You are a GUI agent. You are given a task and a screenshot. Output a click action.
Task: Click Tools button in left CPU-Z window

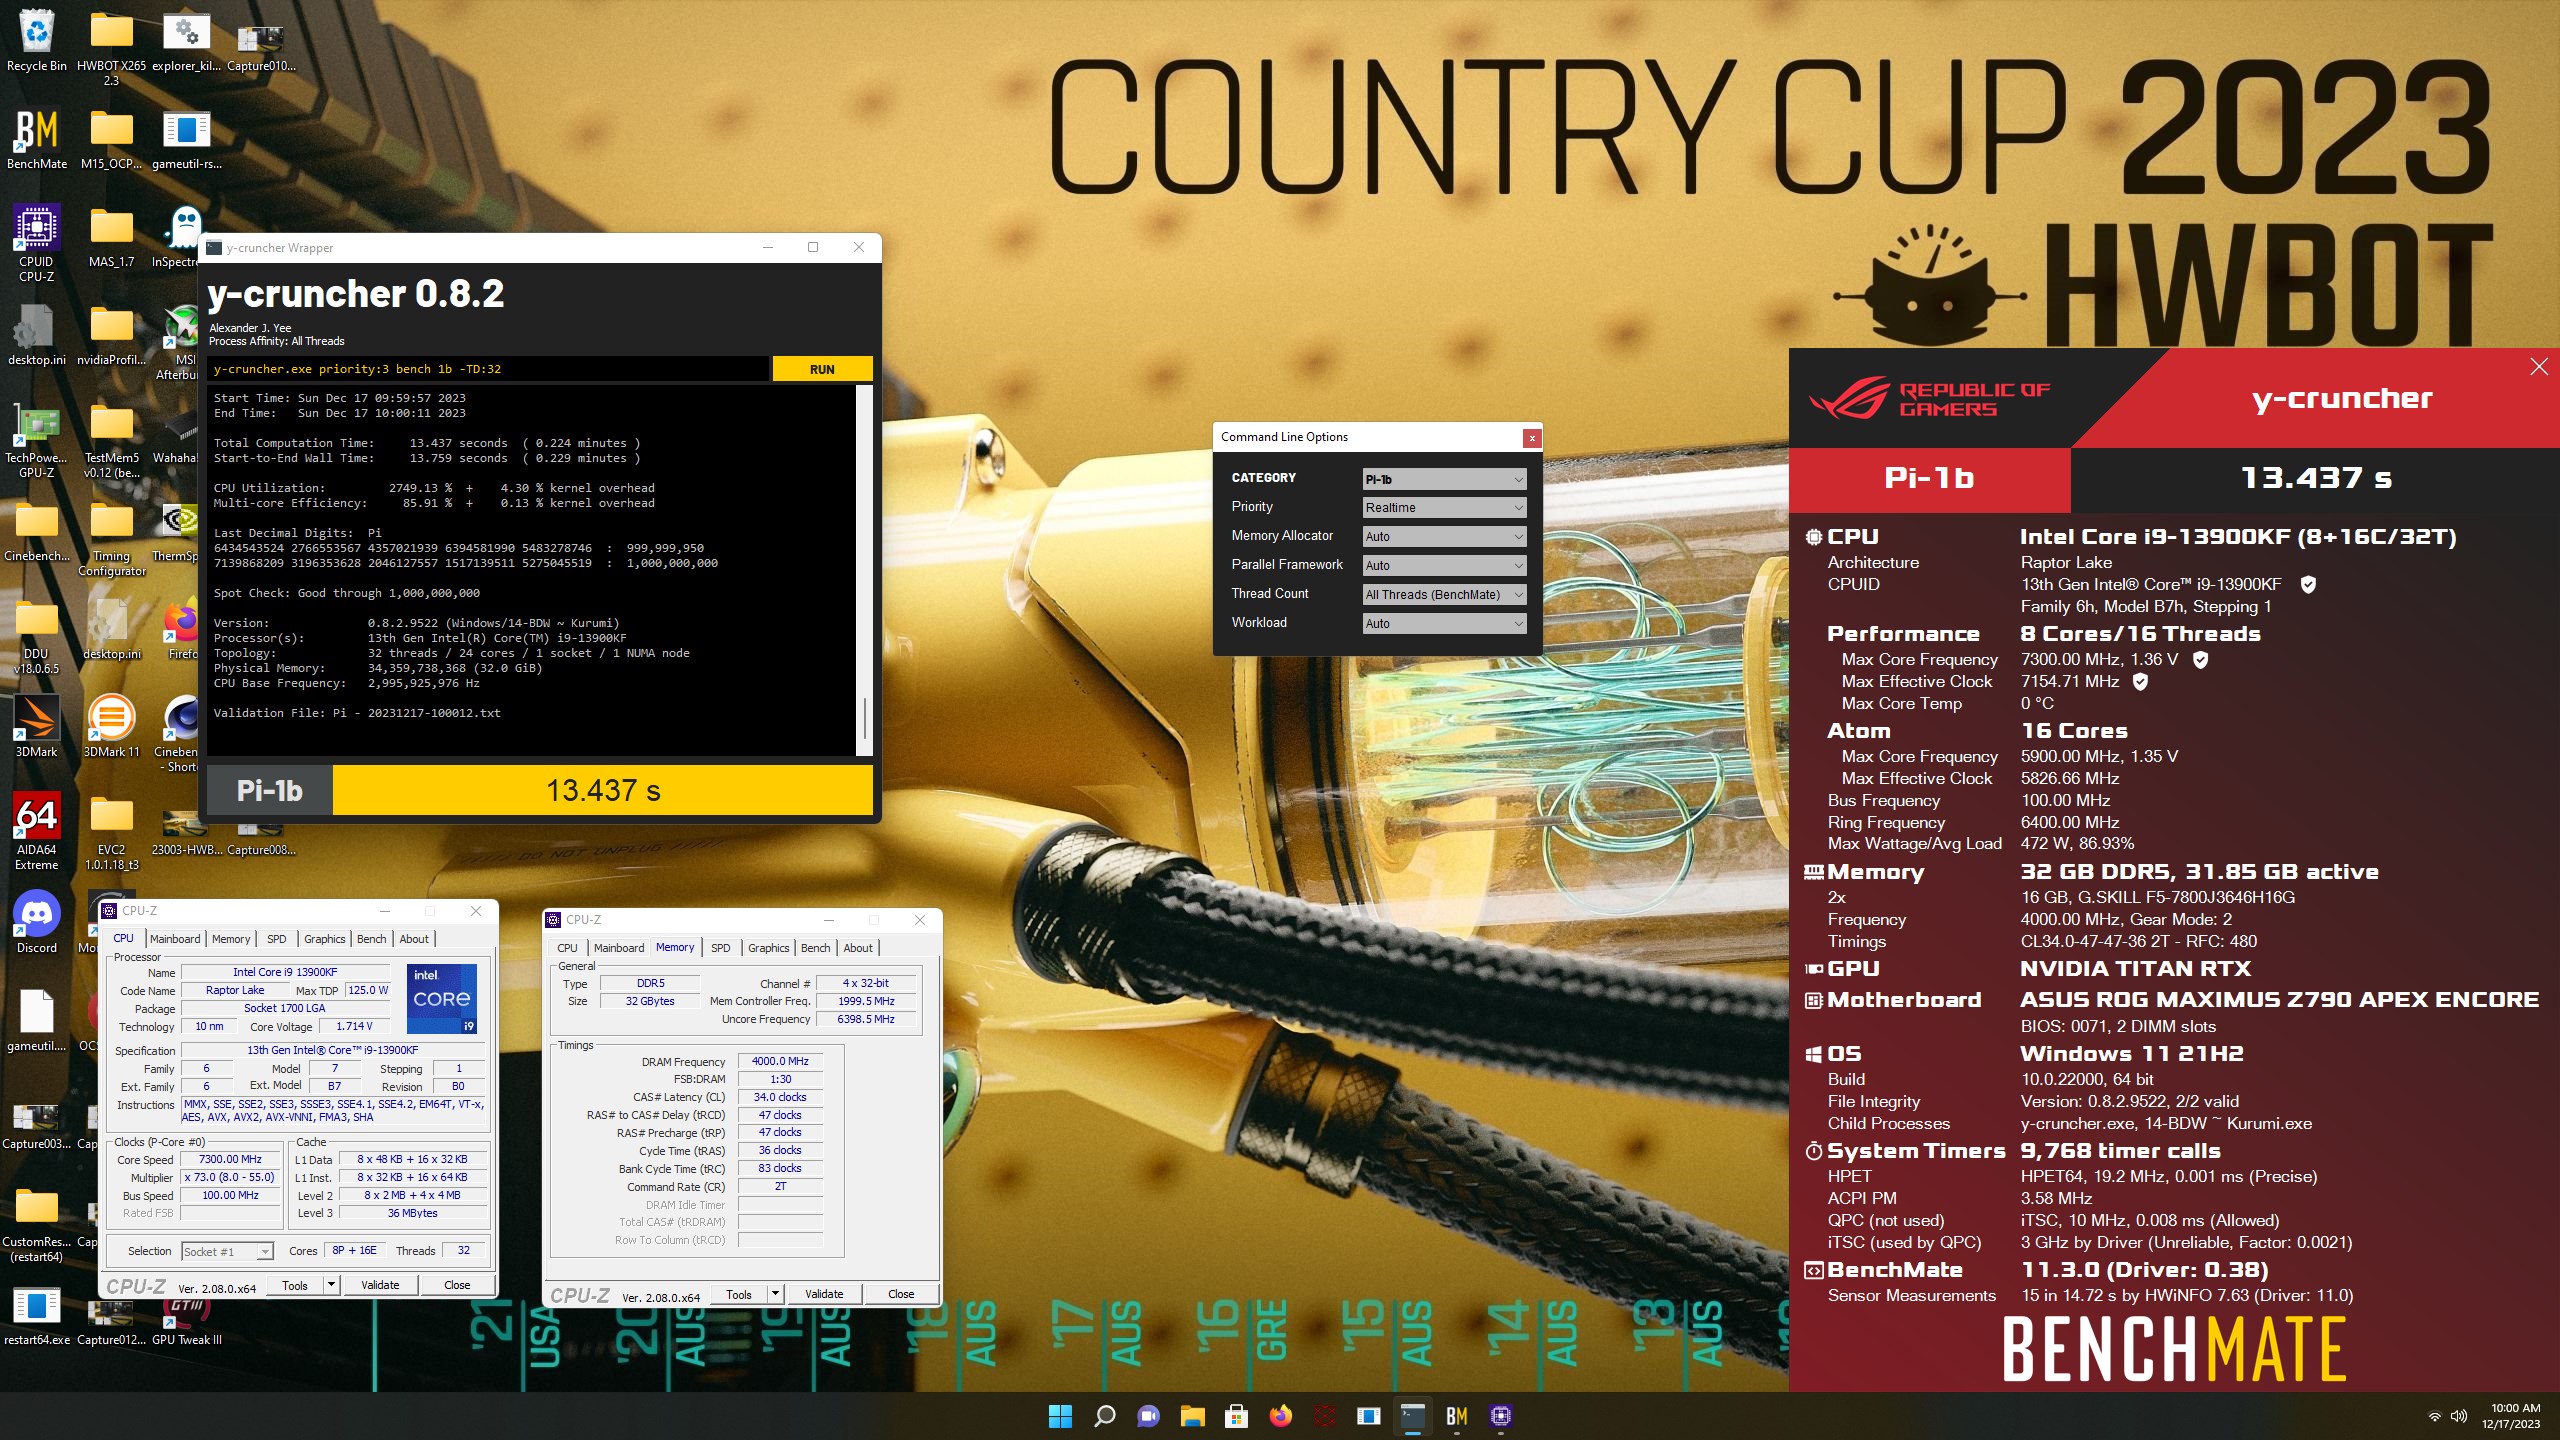[x=295, y=1285]
